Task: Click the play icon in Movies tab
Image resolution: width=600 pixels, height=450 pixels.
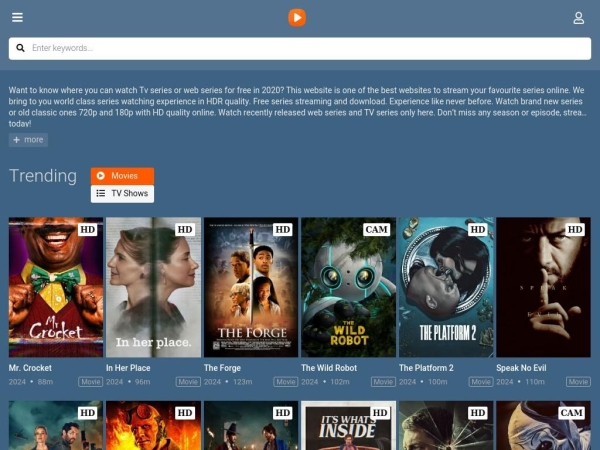Action: 101,176
